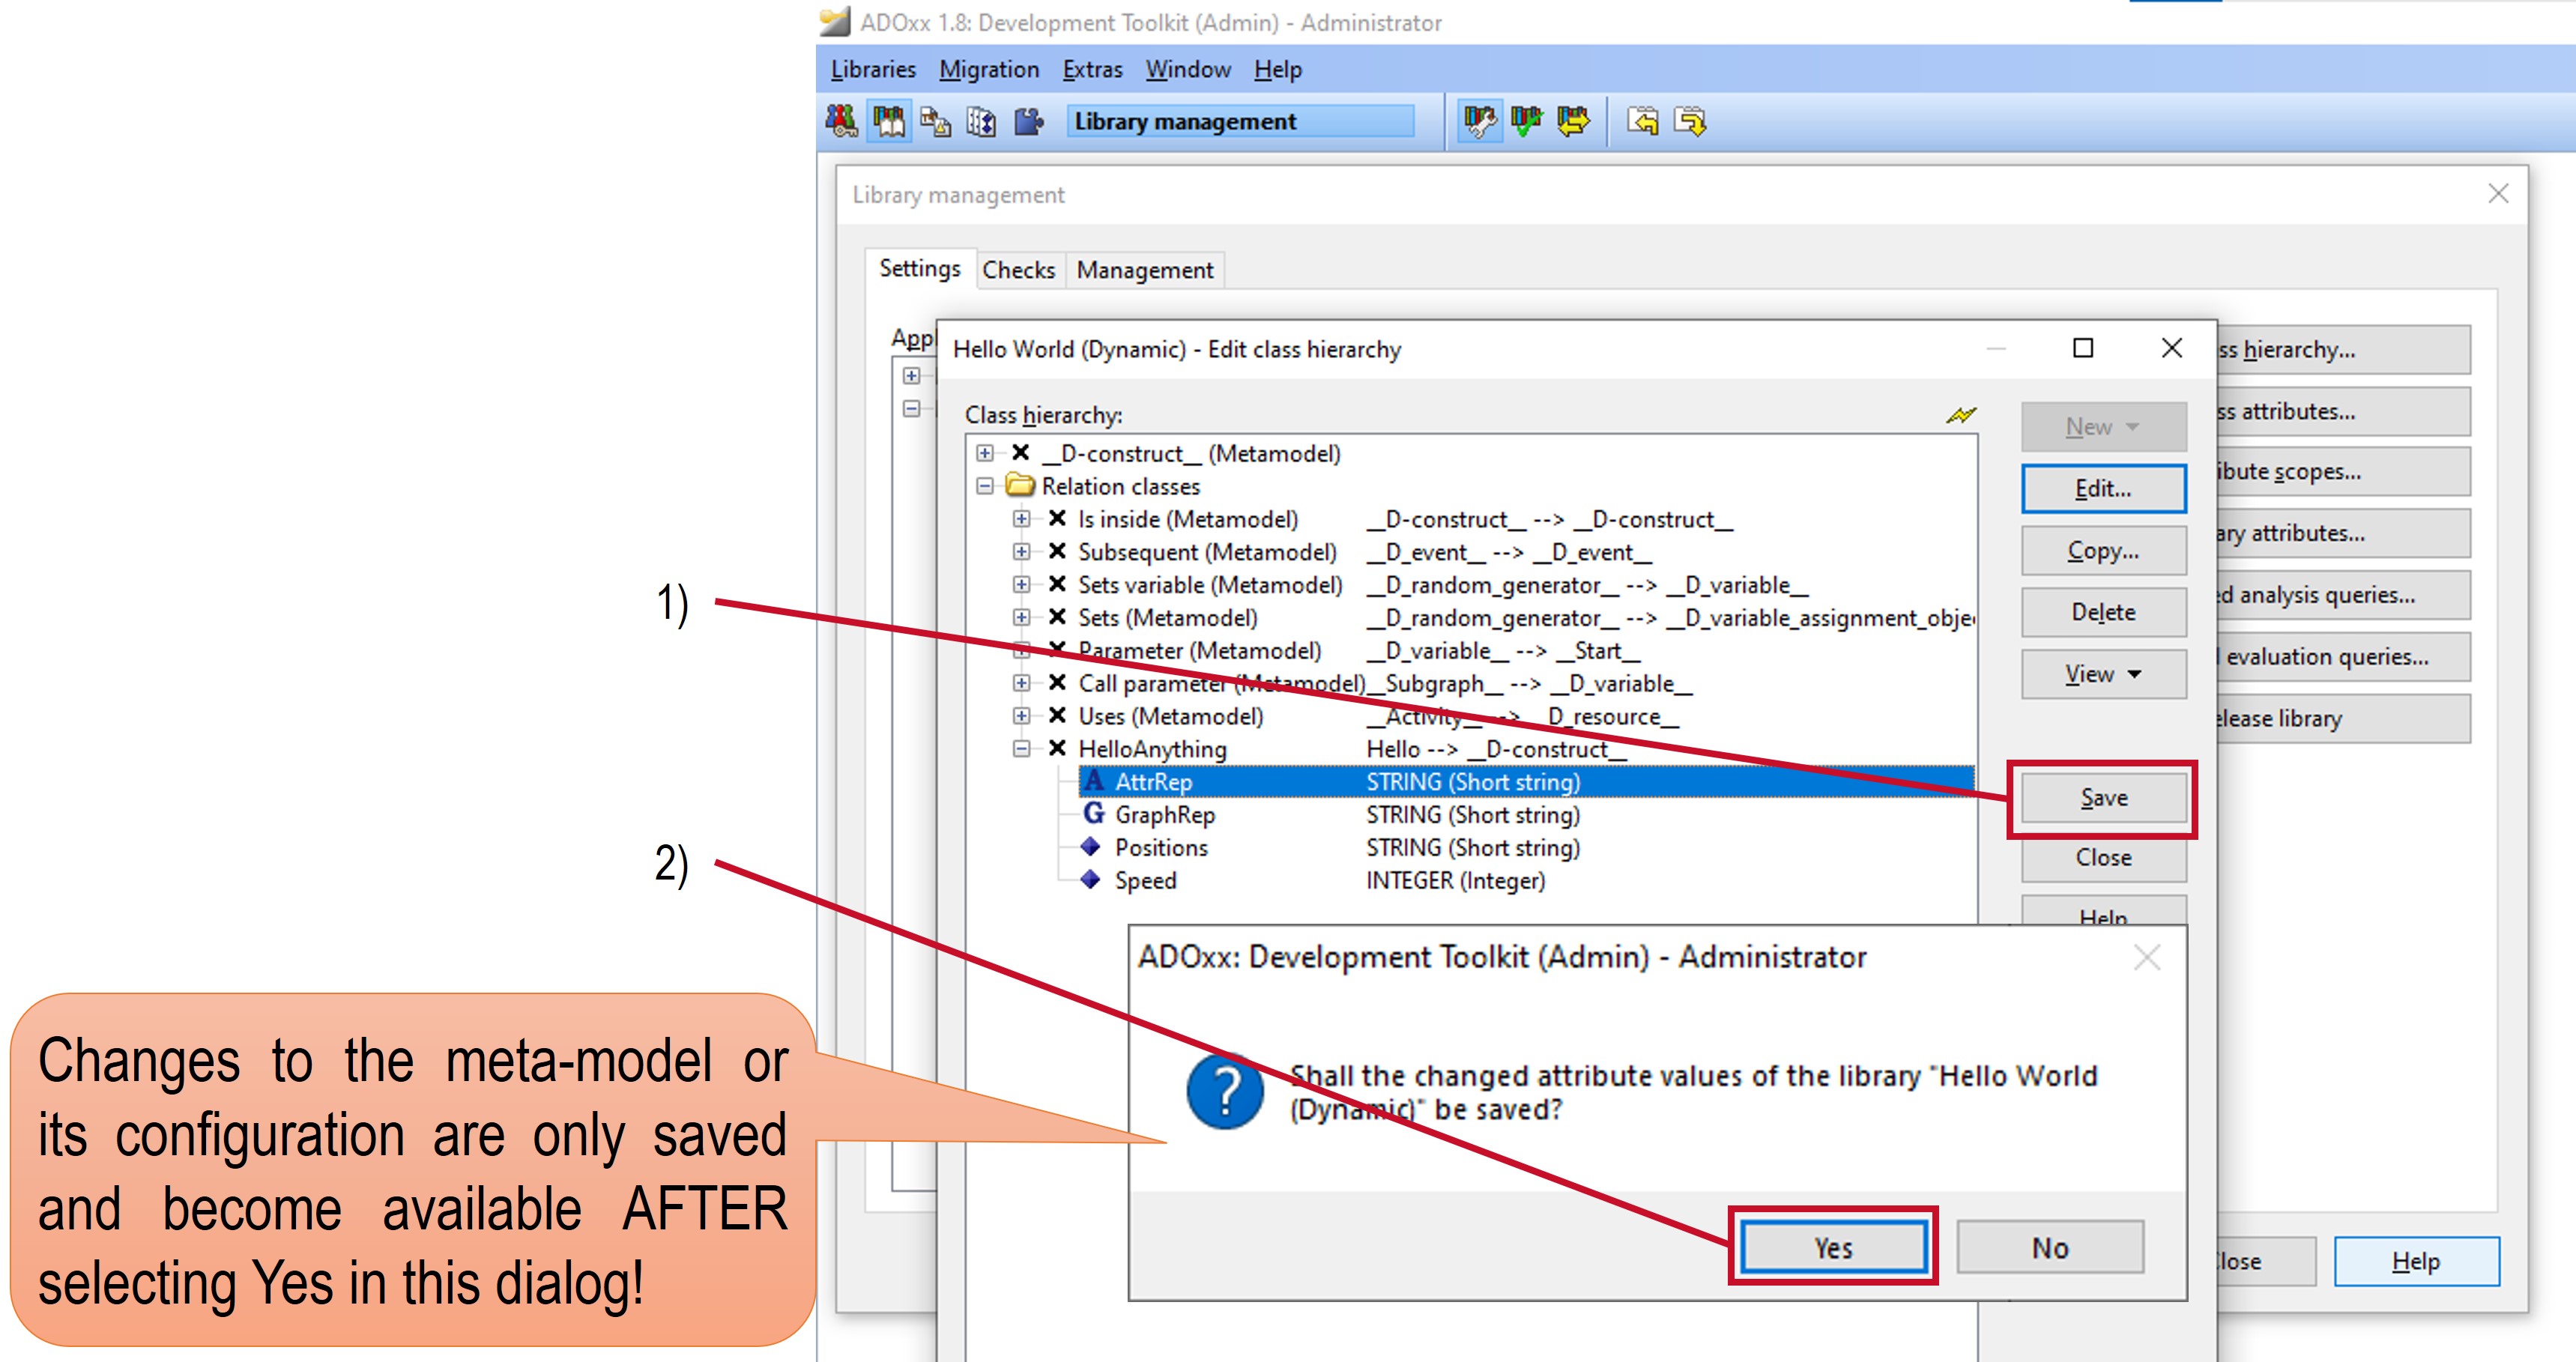Click the Copy... button
2576x1362 pixels.
coord(2103,551)
